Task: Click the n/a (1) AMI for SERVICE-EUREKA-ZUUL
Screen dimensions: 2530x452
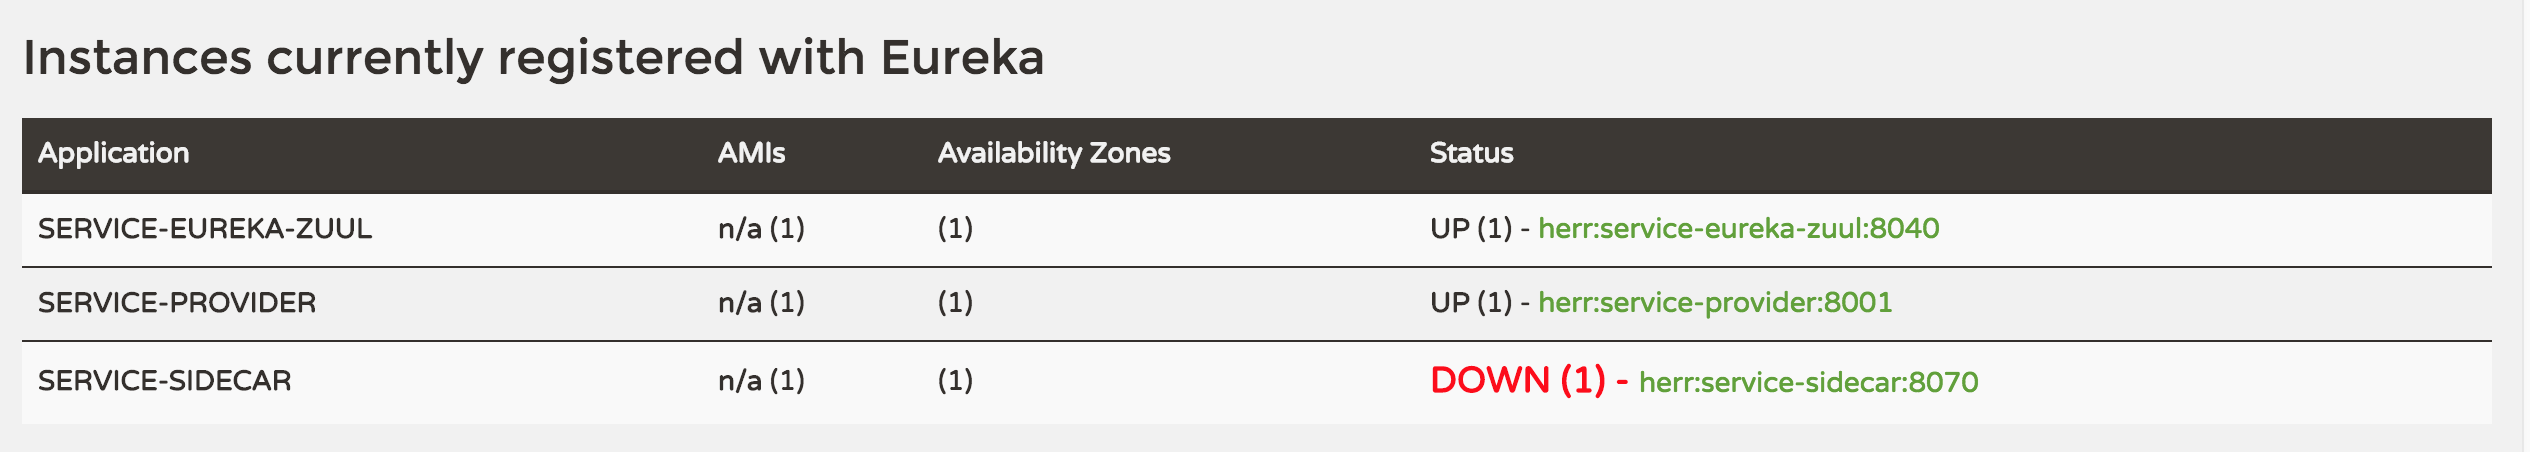Action: click(x=761, y=229)
